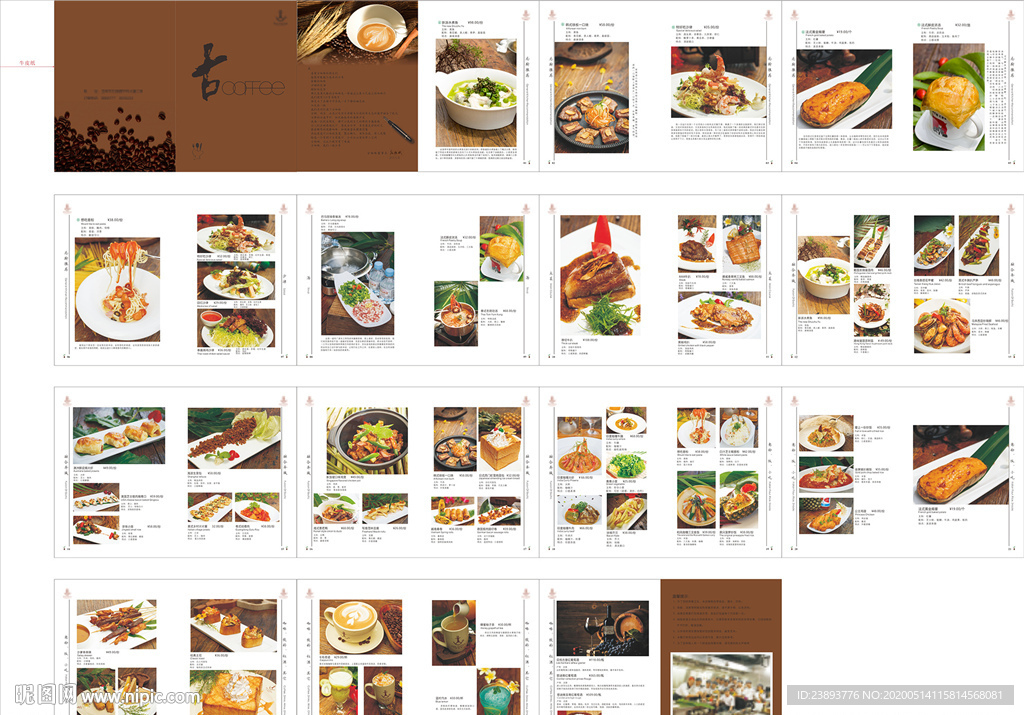Click the minced meat with lettuce leaf photo
1024x715 pixels.
234,437
